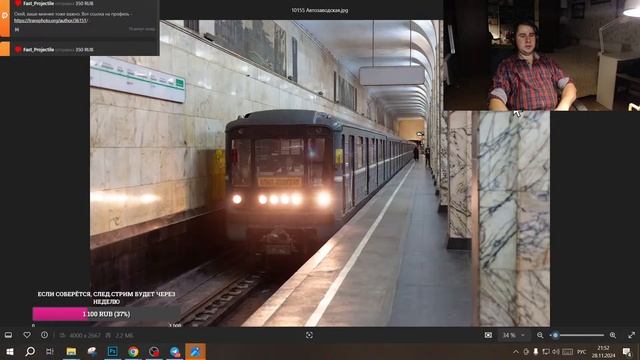Switch to Photoshop on the taskbar
Image resolution: width=640 pixels, height=360 pixels.
[113, 351]
